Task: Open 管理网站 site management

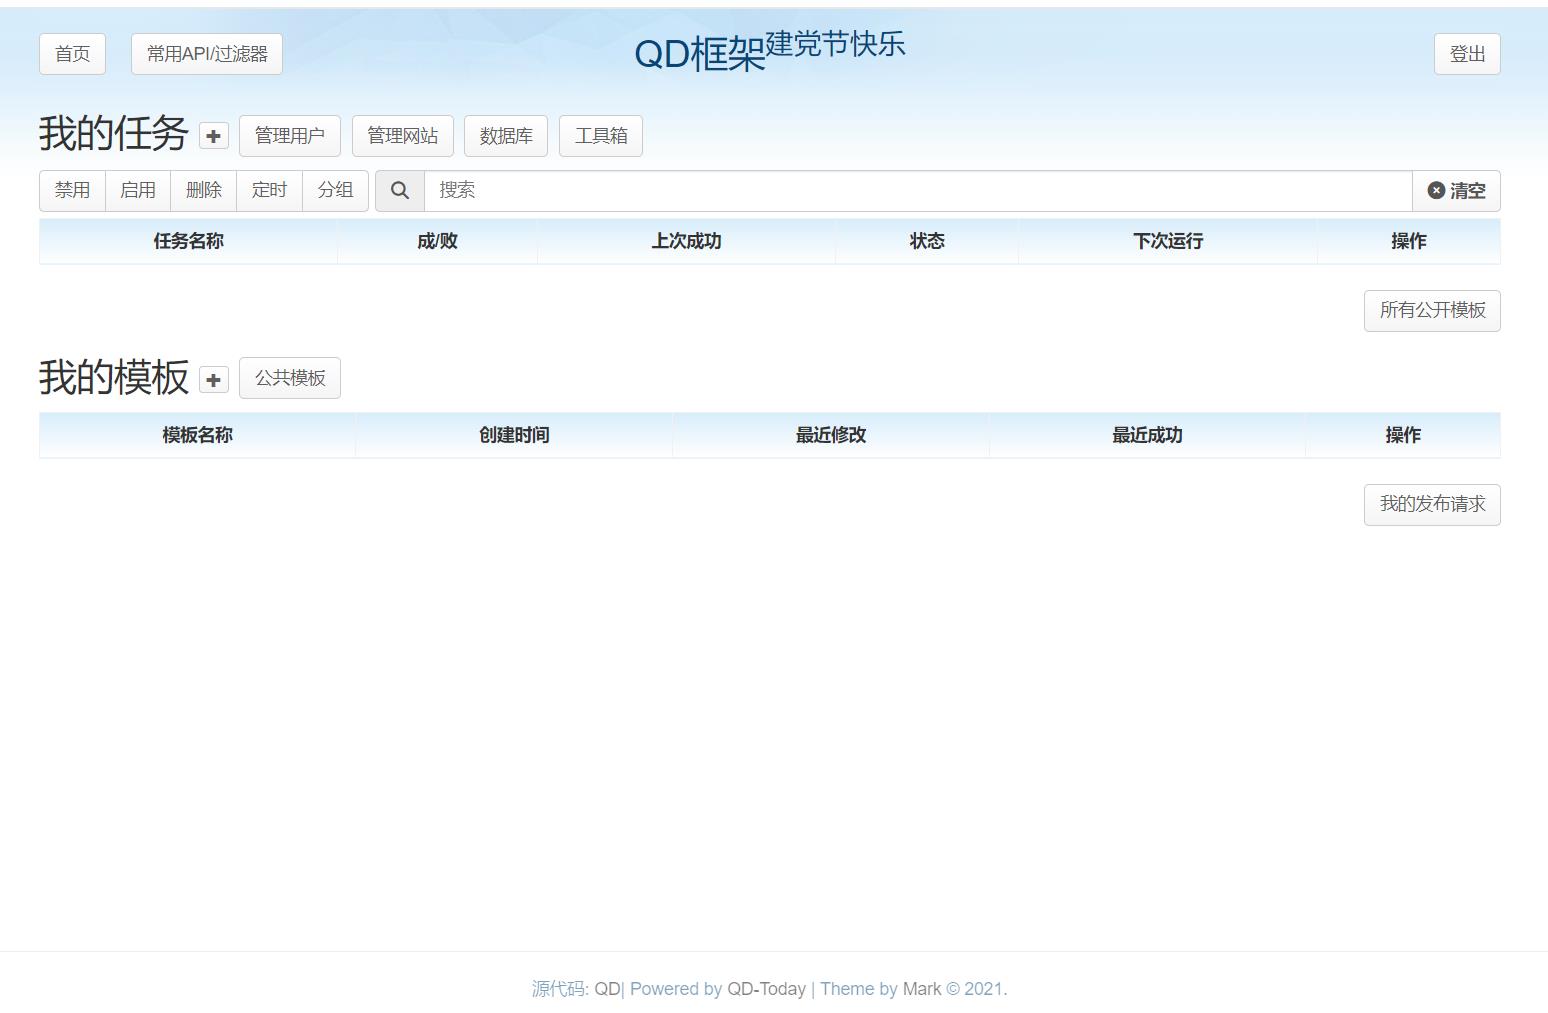Action: 402,136
